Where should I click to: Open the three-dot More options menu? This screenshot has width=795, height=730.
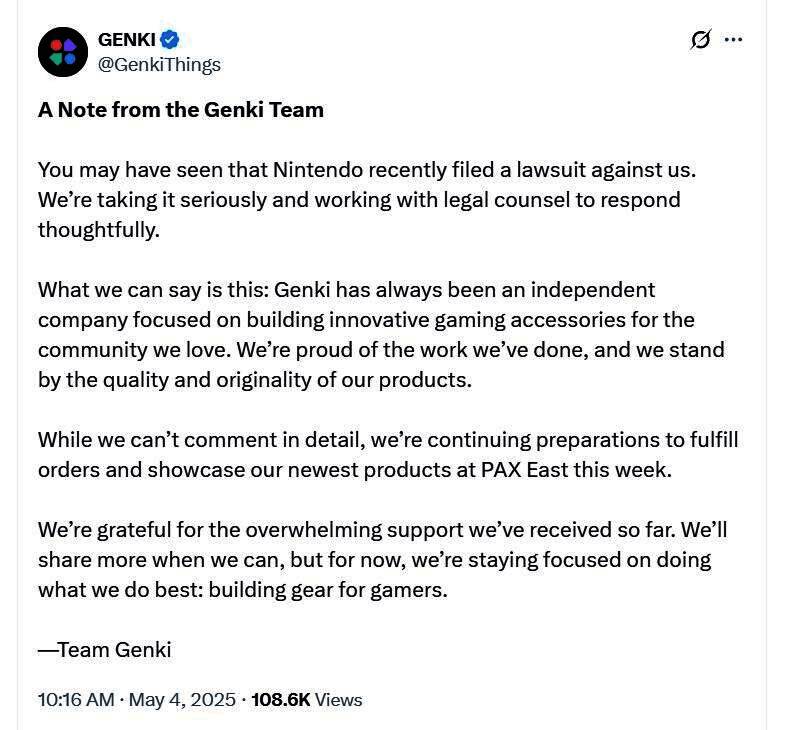click(733, 40)
